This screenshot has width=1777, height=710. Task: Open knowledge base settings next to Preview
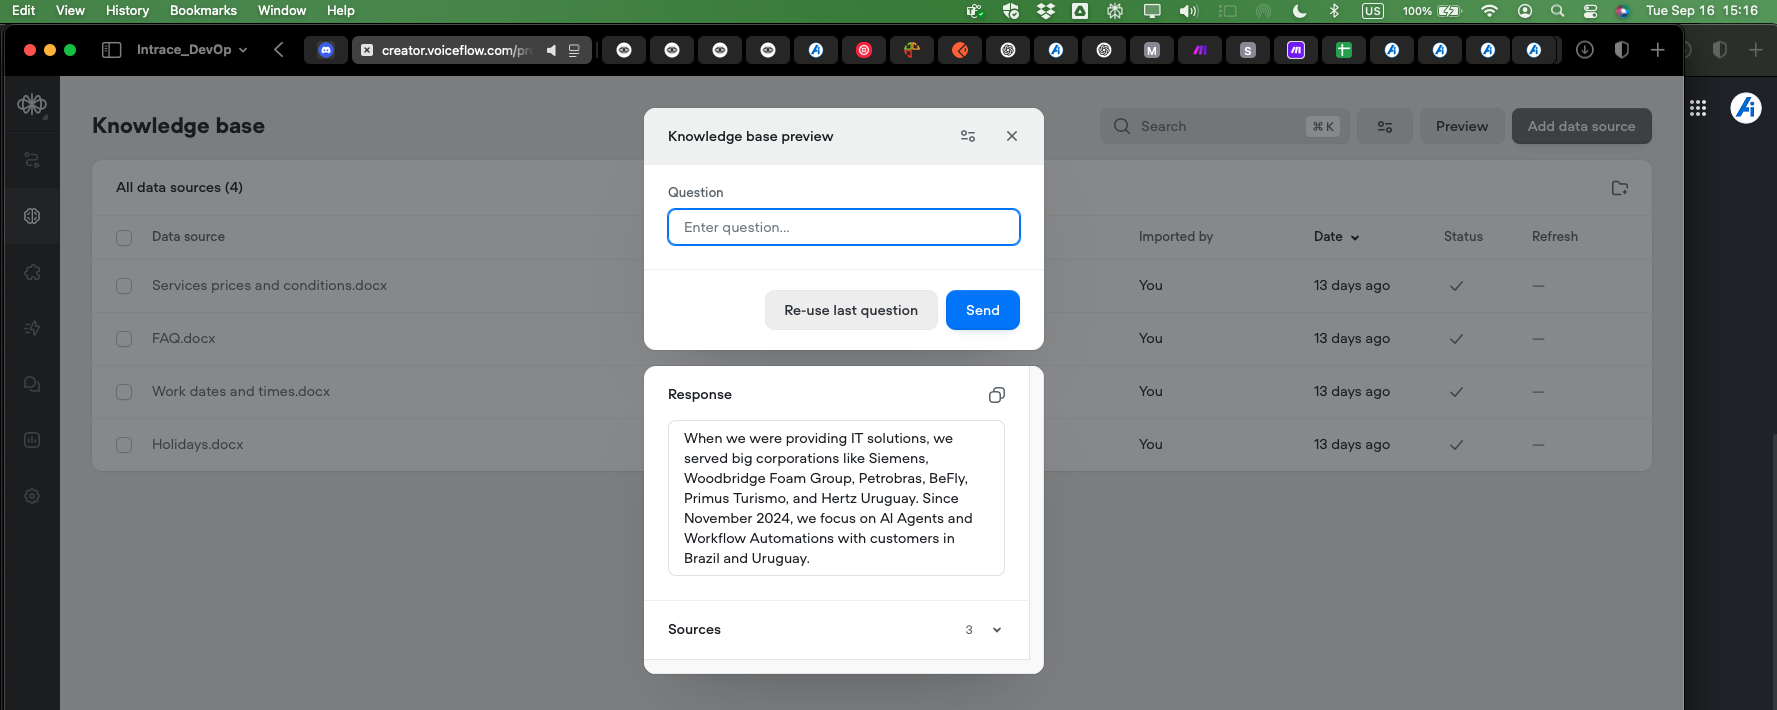click(x=1385, y=126)
